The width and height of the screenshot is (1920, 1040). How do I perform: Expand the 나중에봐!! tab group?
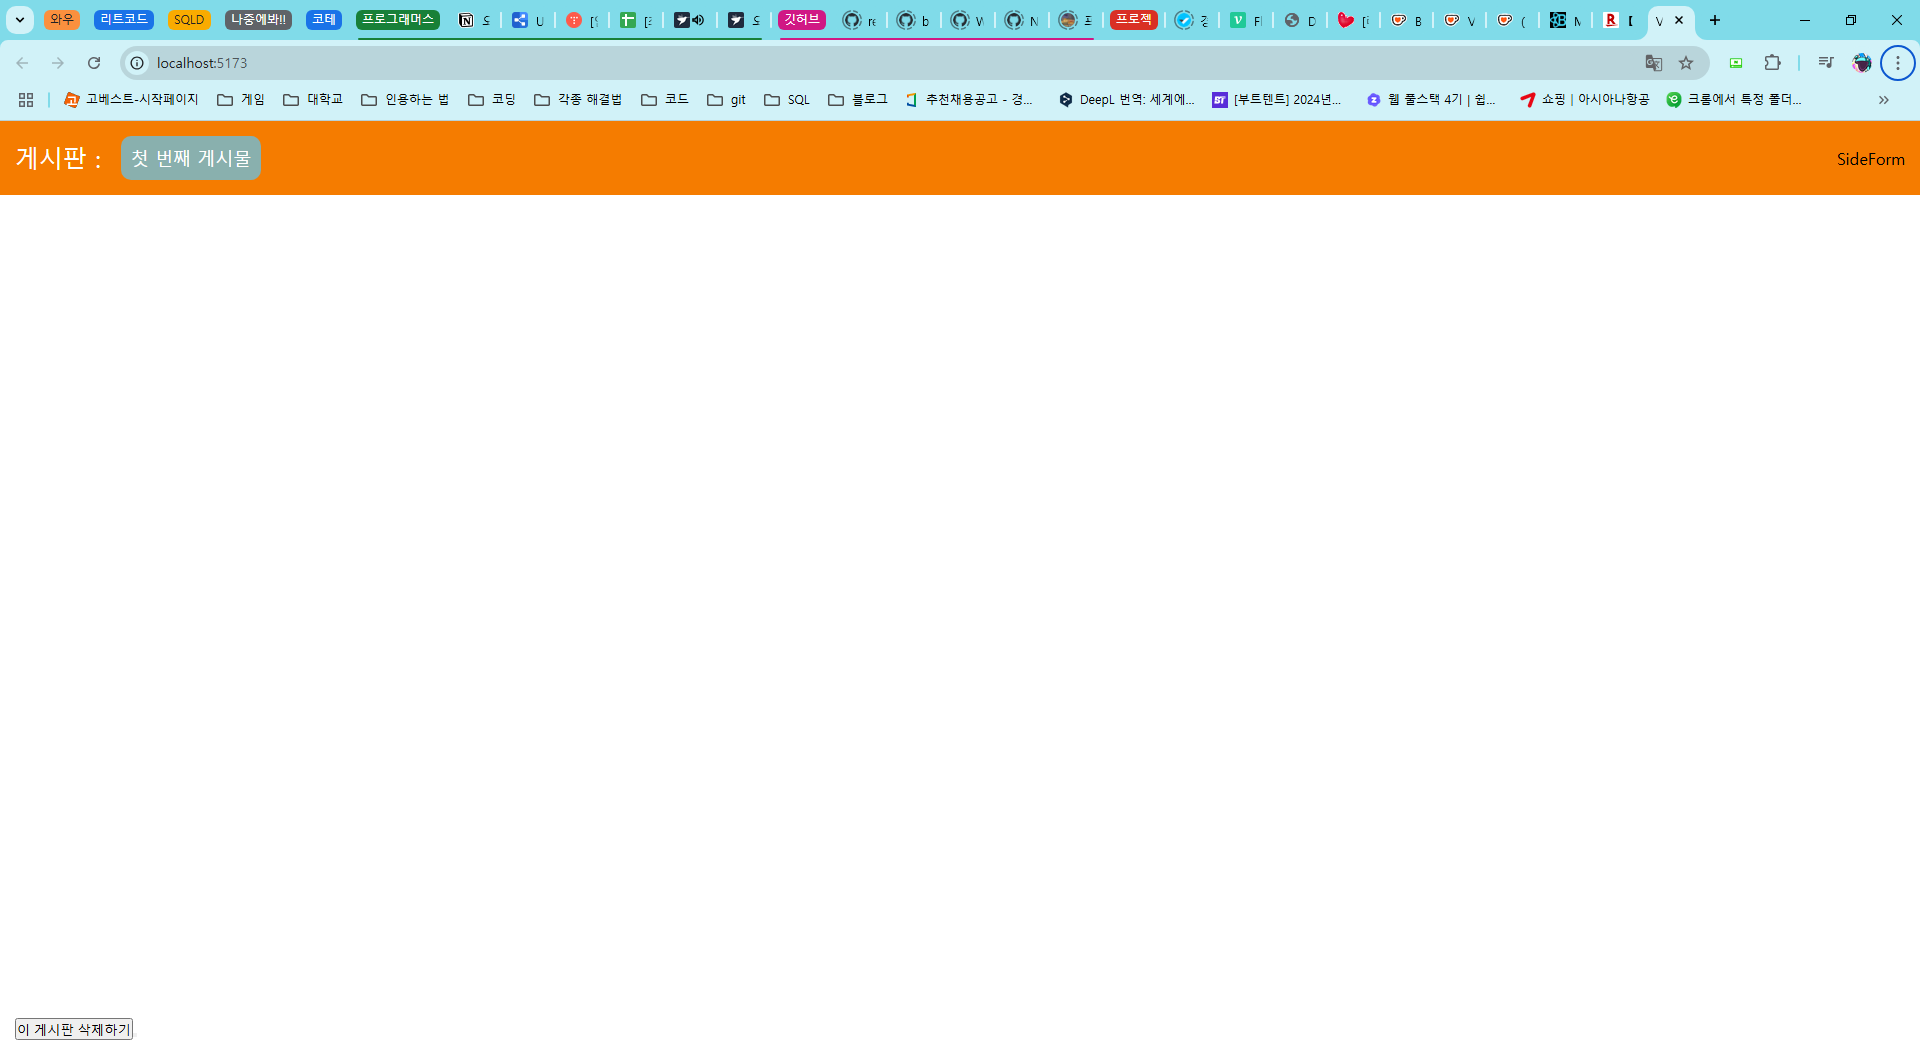[x=258, y=20]
